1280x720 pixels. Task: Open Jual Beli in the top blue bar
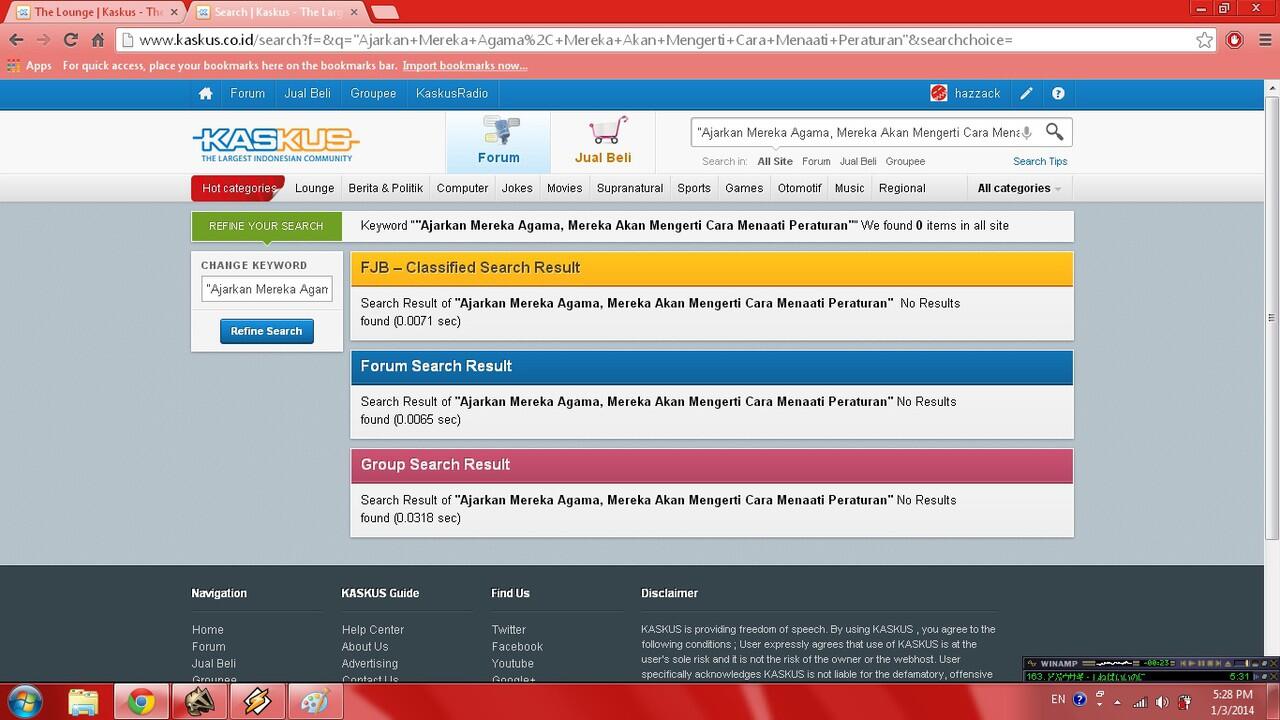(307, 93)
